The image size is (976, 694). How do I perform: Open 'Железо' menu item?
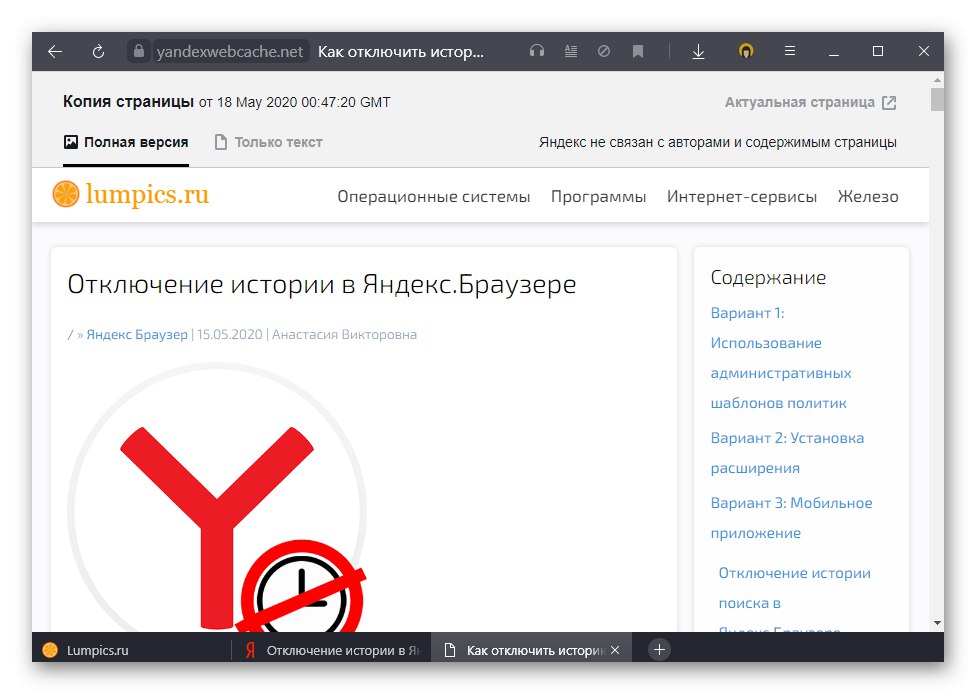pos(868,197)
